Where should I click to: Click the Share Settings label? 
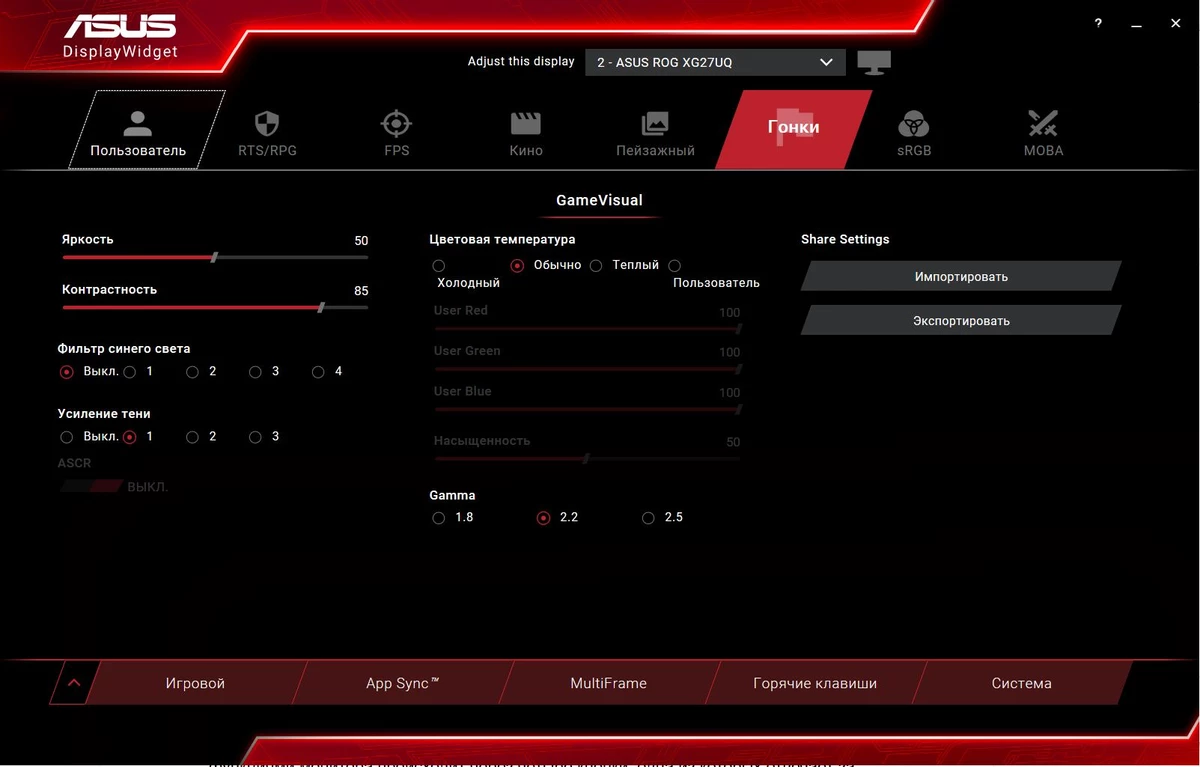845,240
